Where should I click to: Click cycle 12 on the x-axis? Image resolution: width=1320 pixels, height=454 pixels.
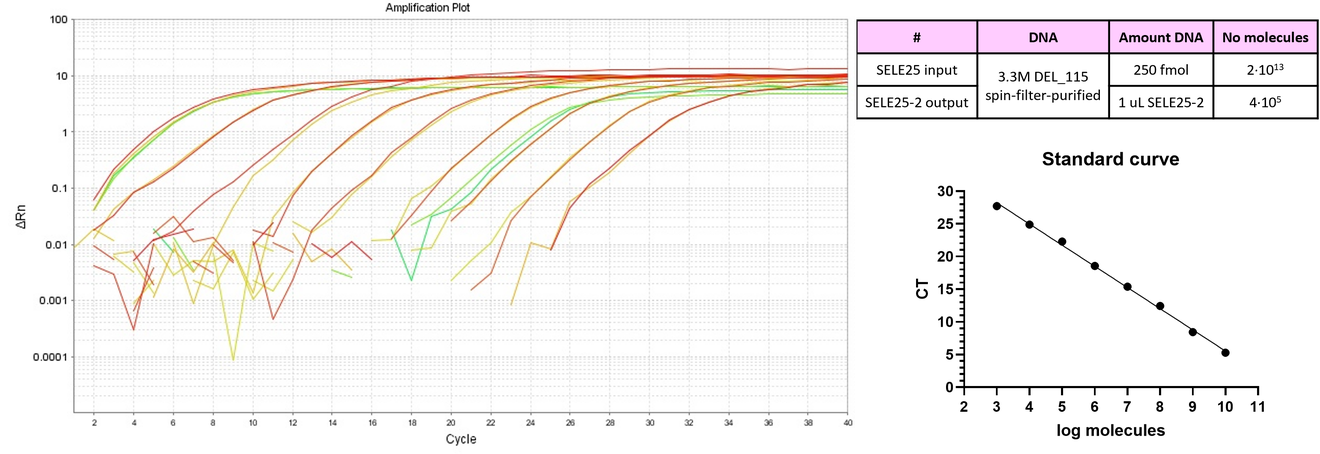click(x=292, y=422)
